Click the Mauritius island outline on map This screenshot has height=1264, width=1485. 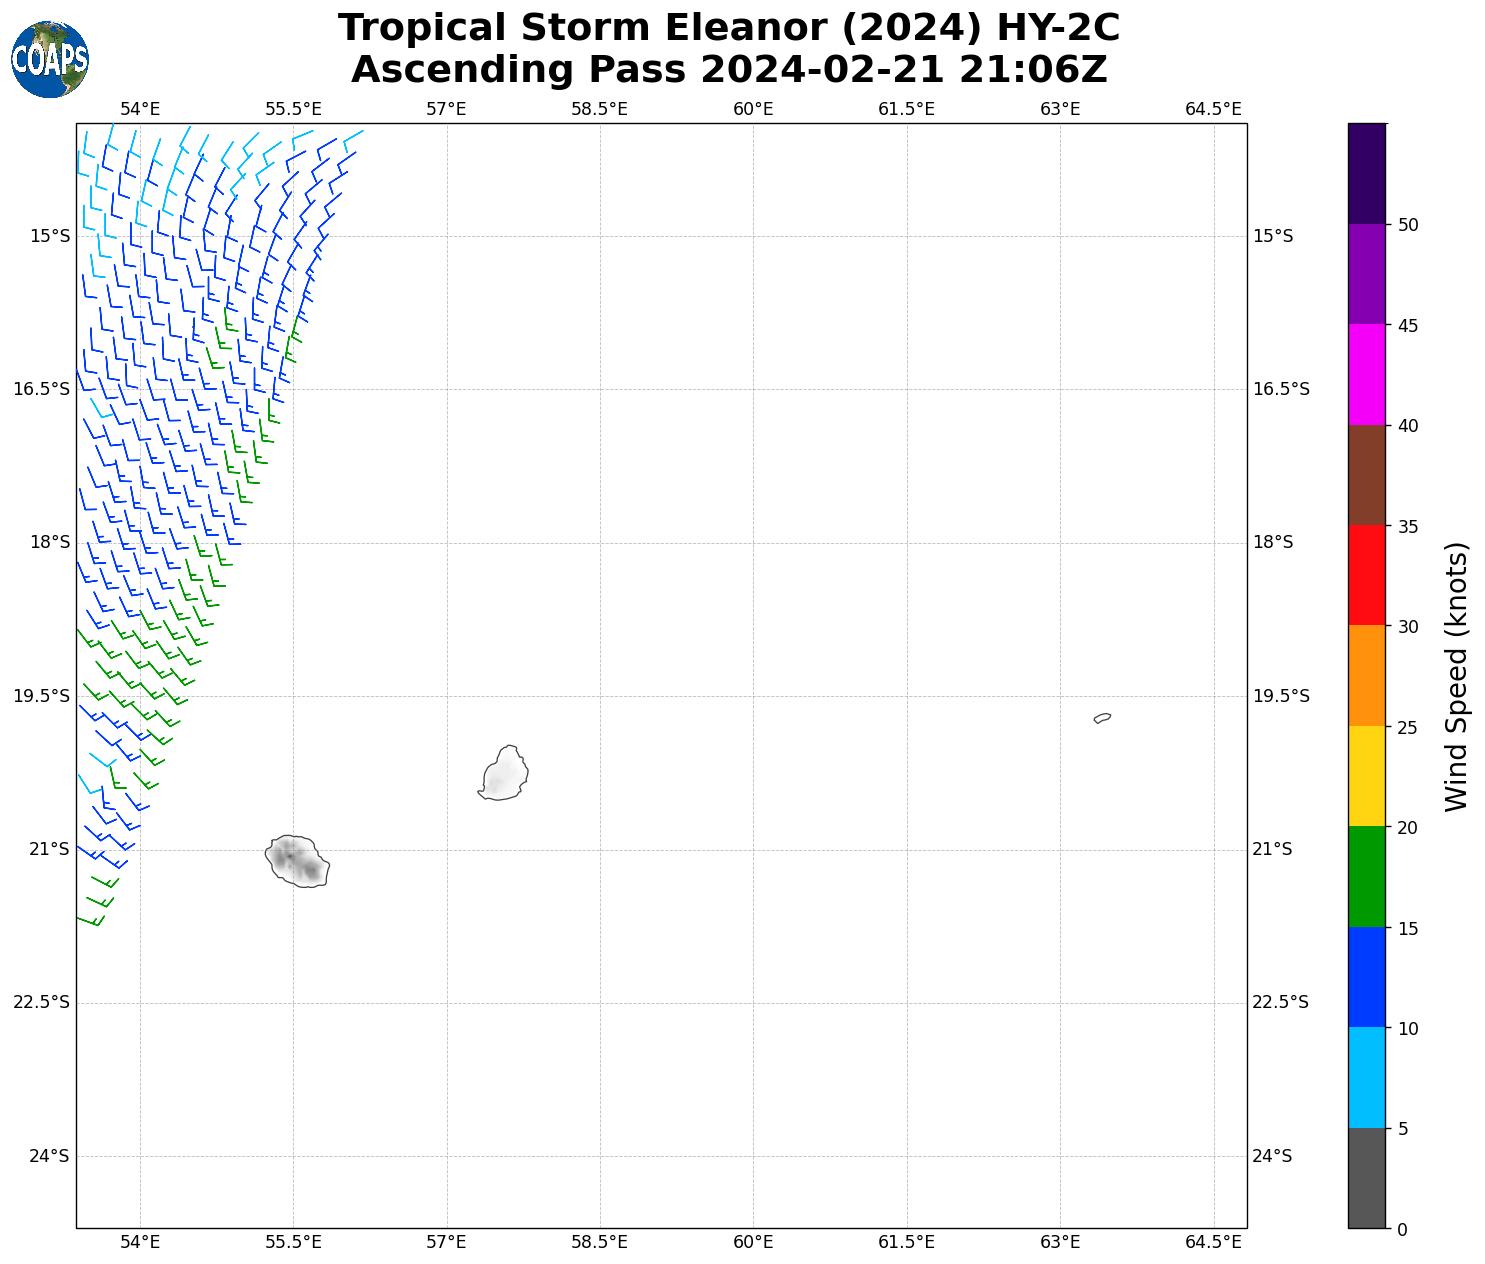pos(504,775)
